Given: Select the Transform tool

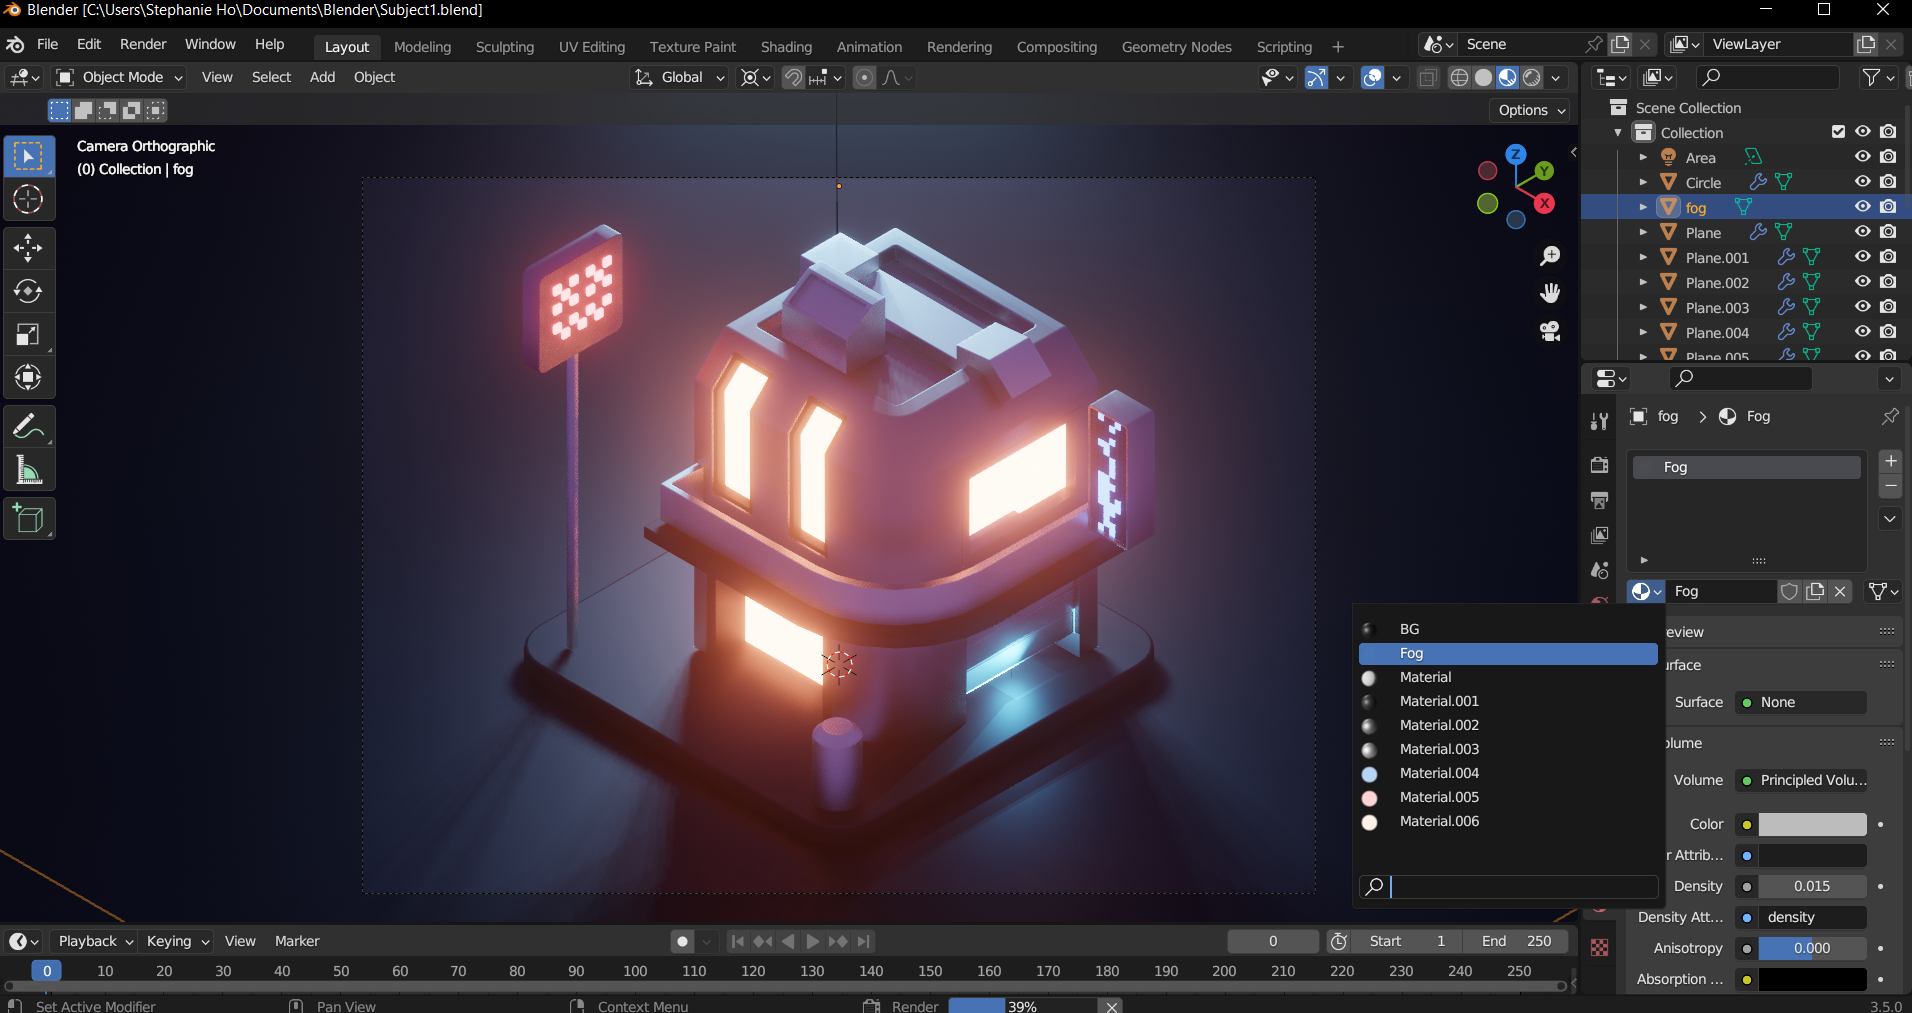Looking at the screenshot, I should click(28, 377).
